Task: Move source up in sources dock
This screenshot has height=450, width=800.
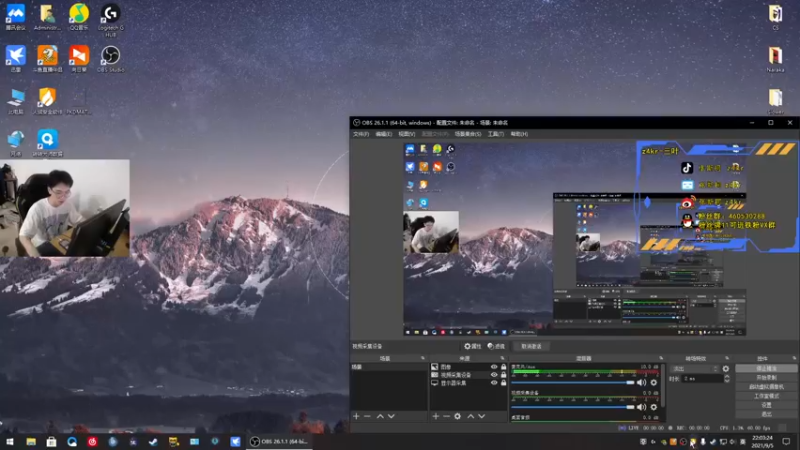Action: click(x=470, y=416)
